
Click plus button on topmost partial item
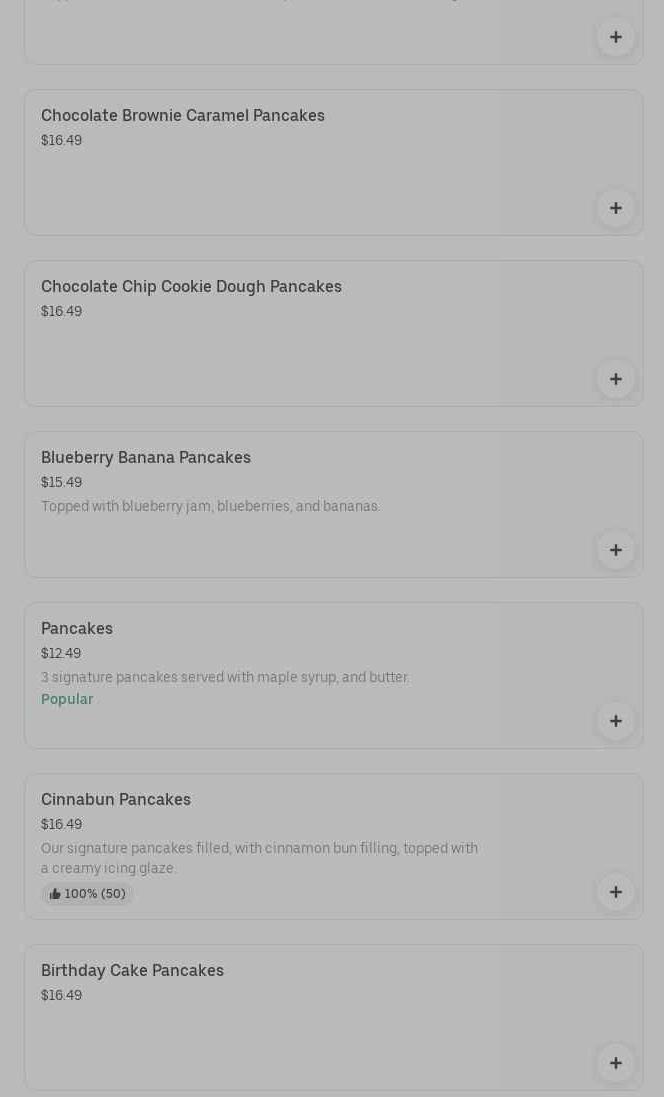click(615, 37)
